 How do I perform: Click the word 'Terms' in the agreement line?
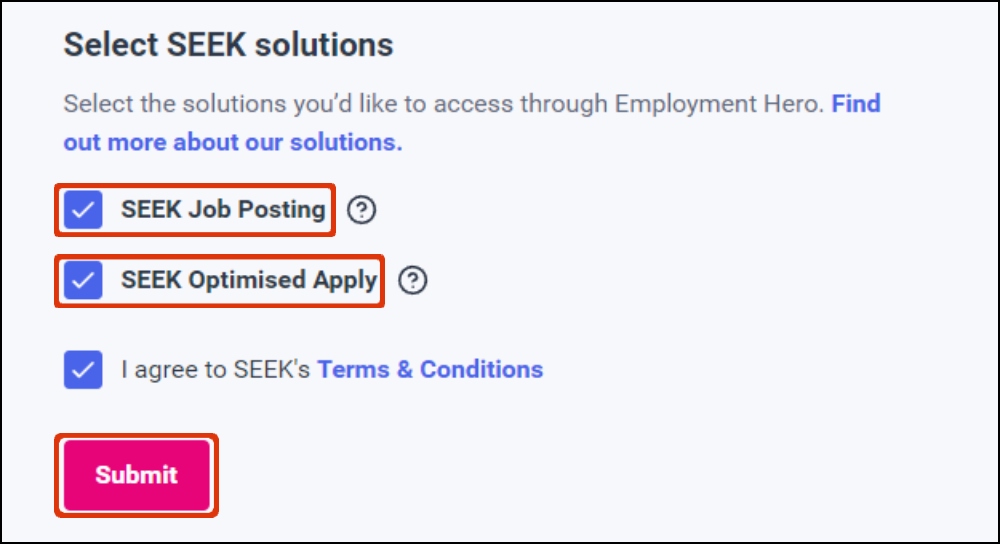coord(351,369)
